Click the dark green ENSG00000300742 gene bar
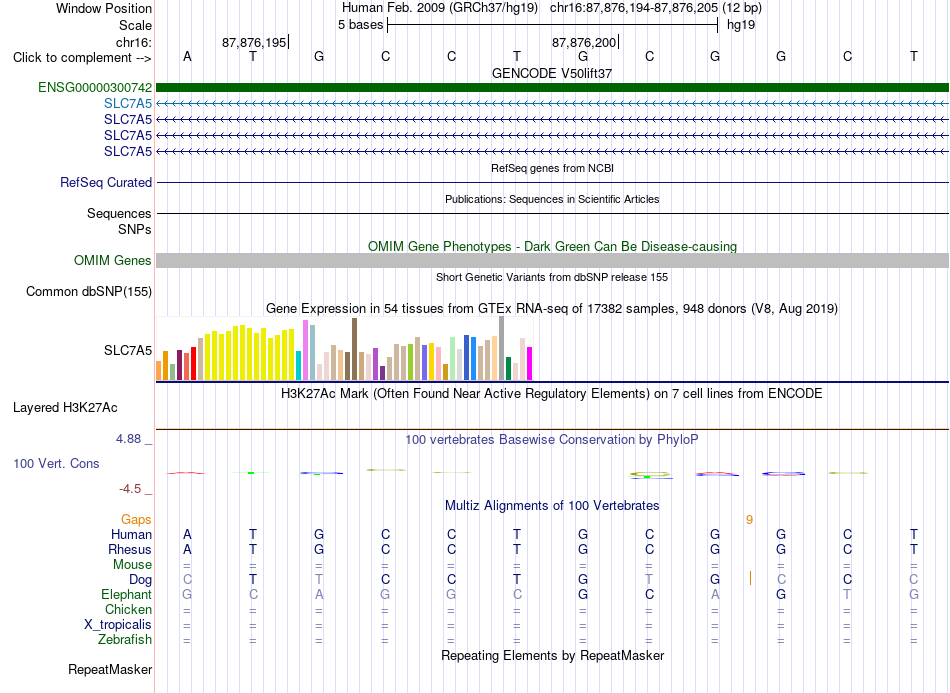 pos(552,87)
